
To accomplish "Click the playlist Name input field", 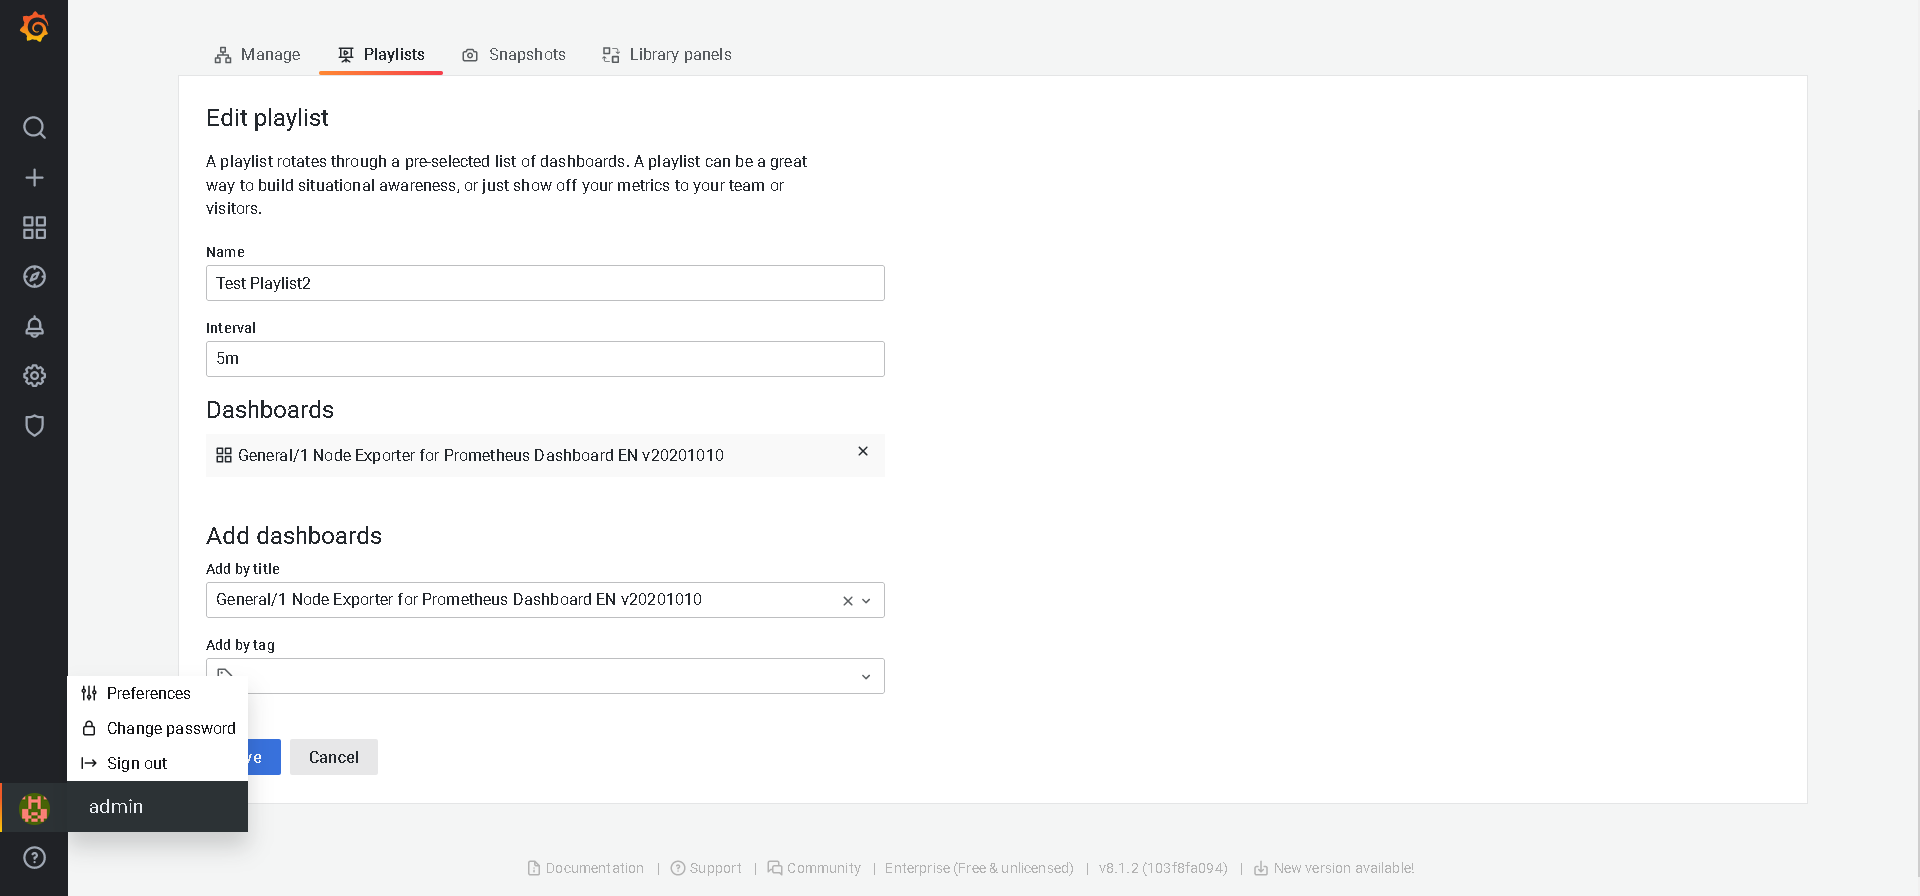I will point(545,283).
